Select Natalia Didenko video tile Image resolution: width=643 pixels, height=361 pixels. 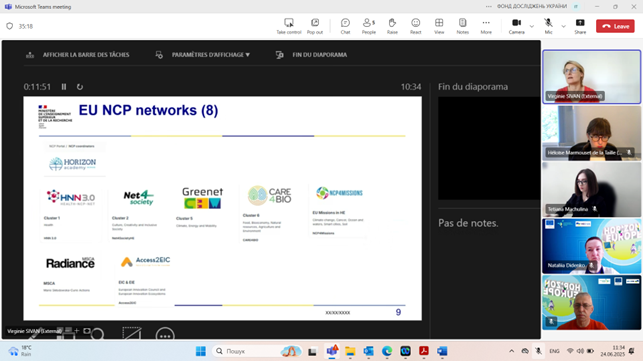click(x=591, y=246)
